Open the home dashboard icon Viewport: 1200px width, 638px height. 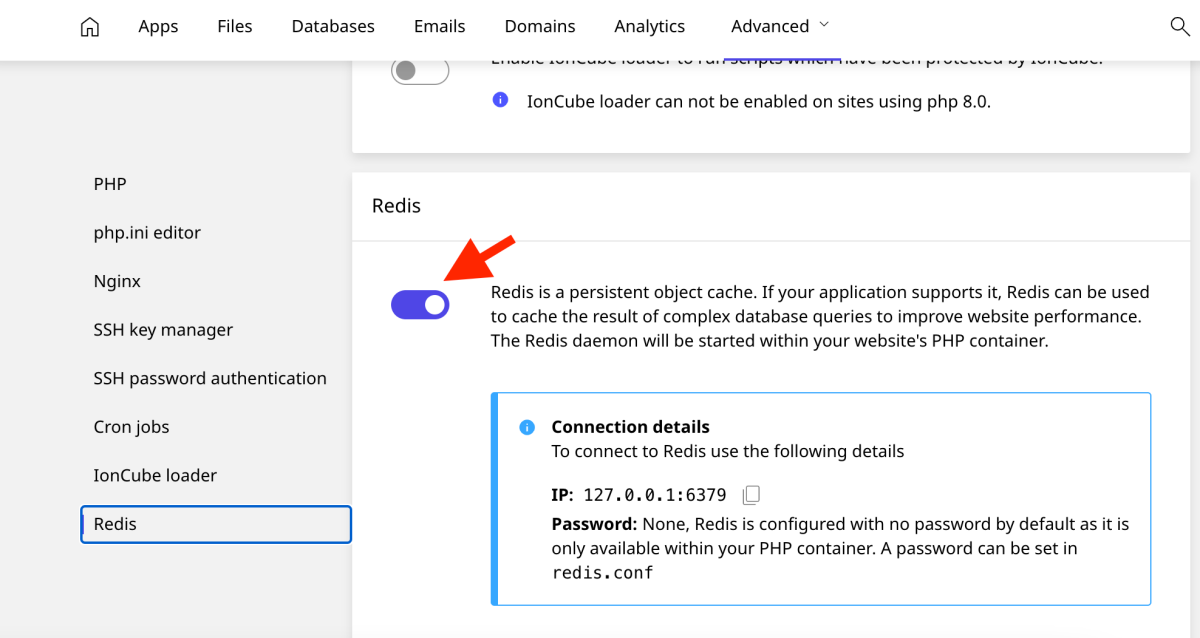(x=89, y=27)
